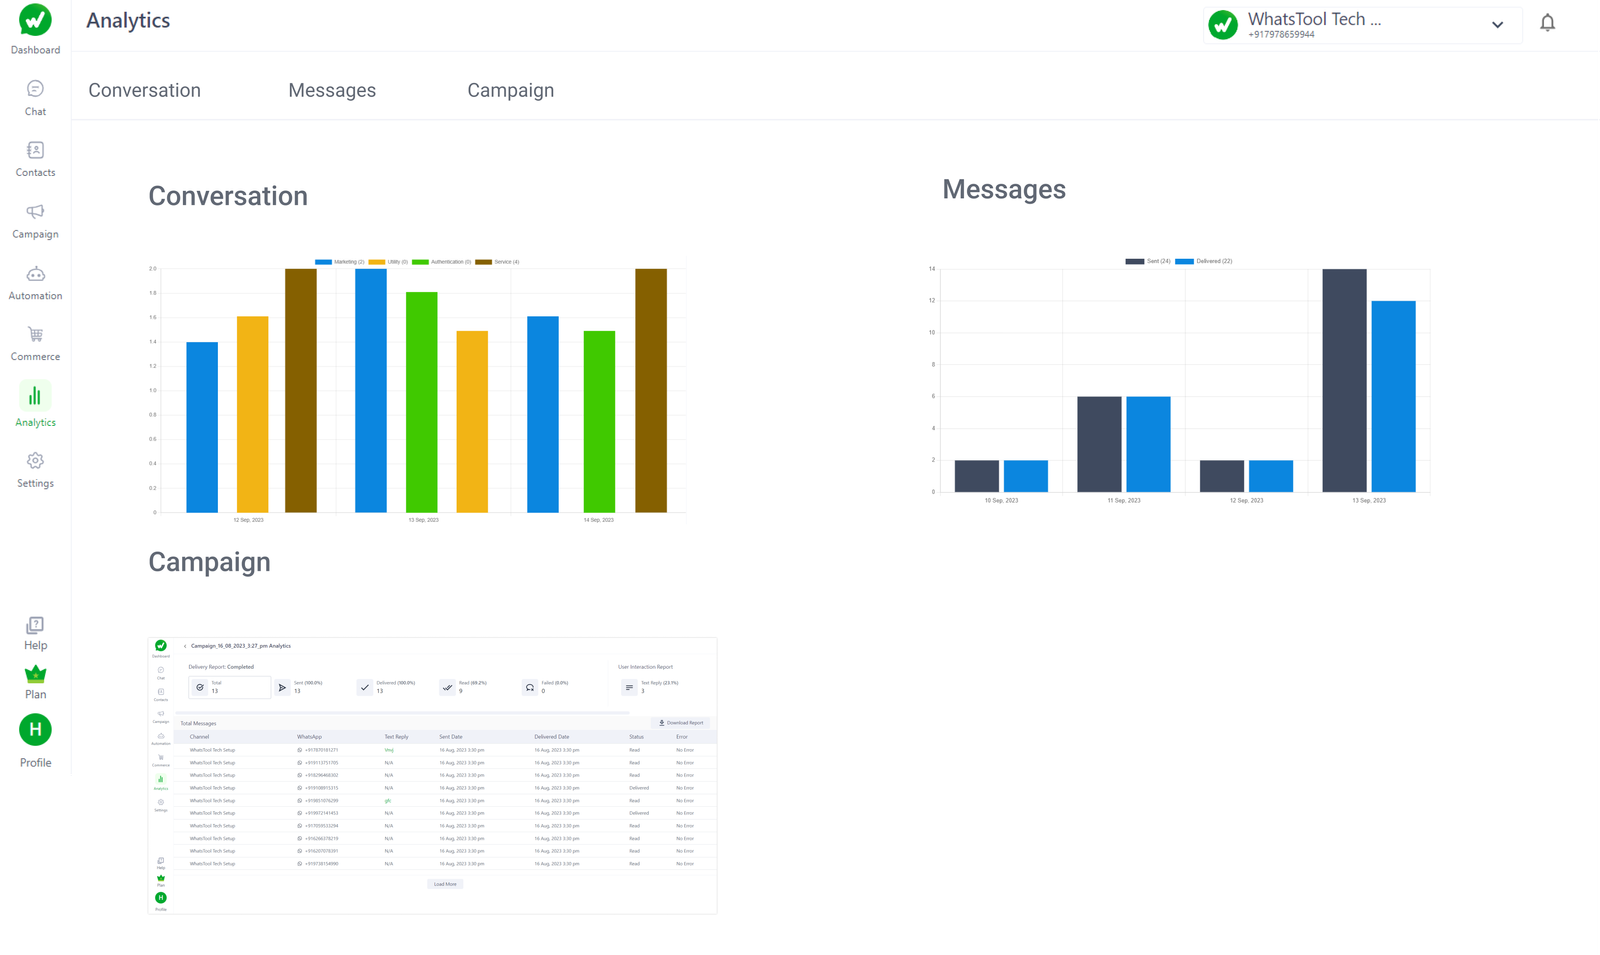Expand the WhatsTool Tech account dropdown
Image resolution: width=1600 pixels, height=955 pixels.
[x=1497, y=24]
